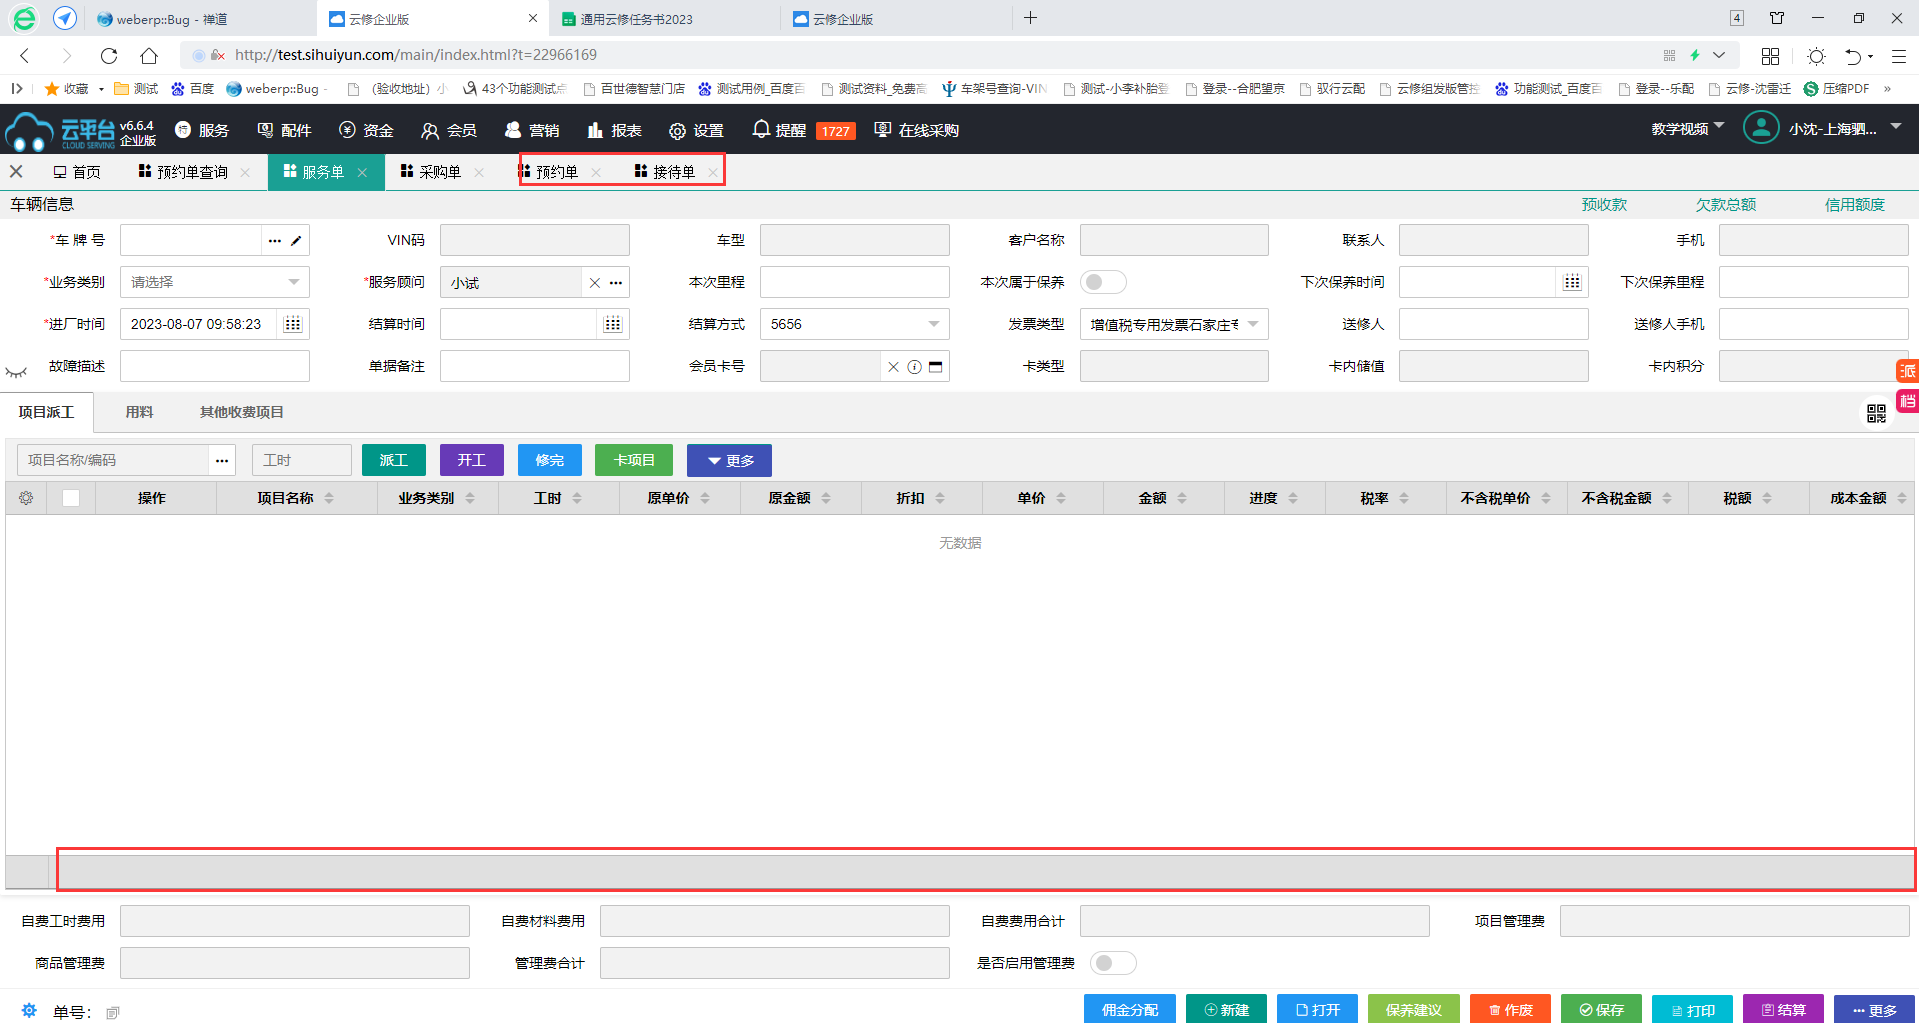Click the 提醒 bell icon in the top menu
This screenshot has width=1919, height=1023.
pyautogui.click(x=761, y=130)
